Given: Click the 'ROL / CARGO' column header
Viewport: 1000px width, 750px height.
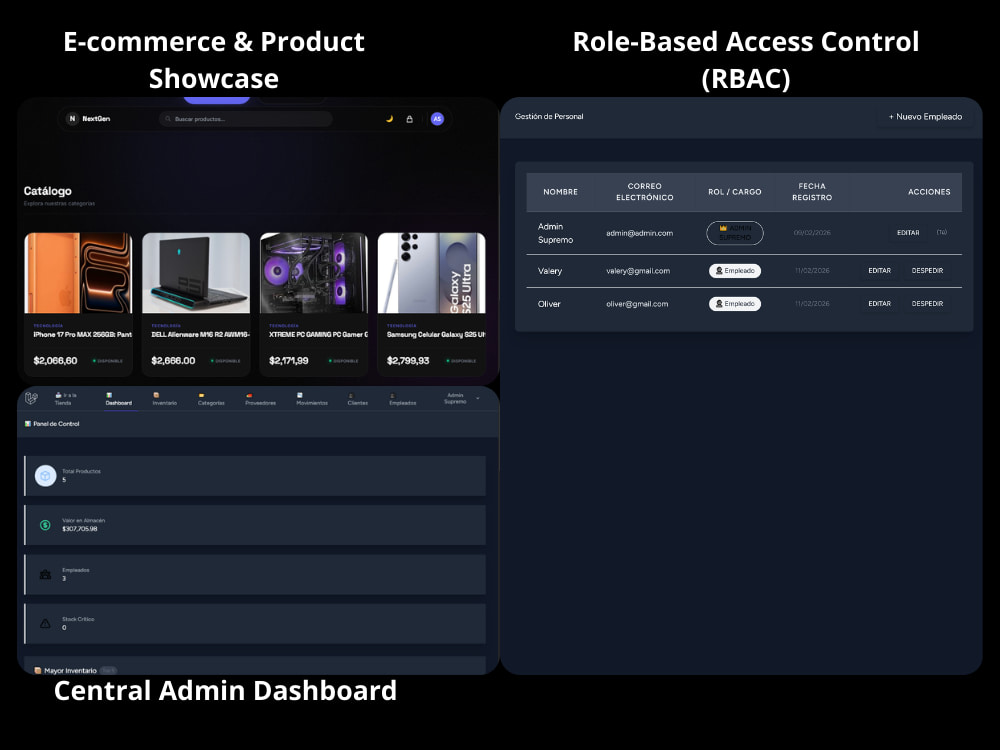Looking at the screenshot, I should coord(735,192).
